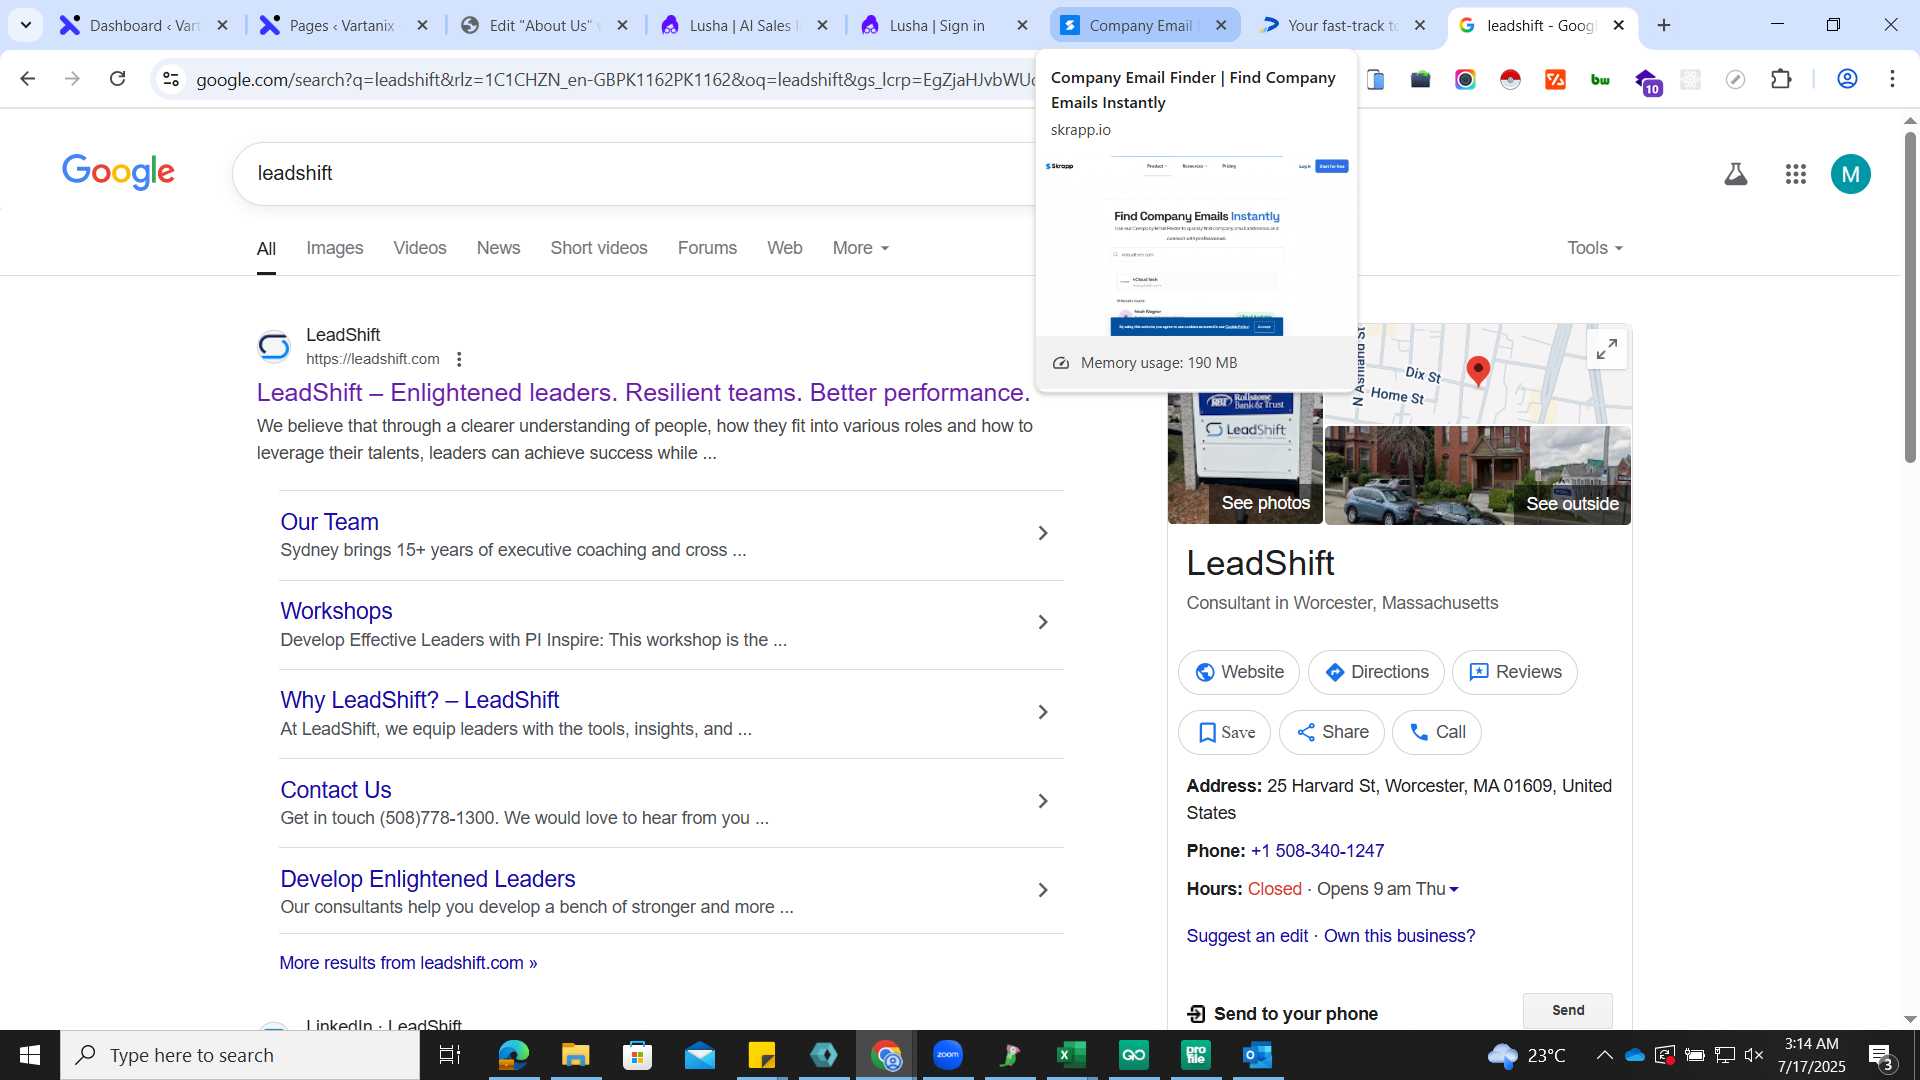Switch to the Web search tab
1920x1080 pixels.
(x=784, y=248)
